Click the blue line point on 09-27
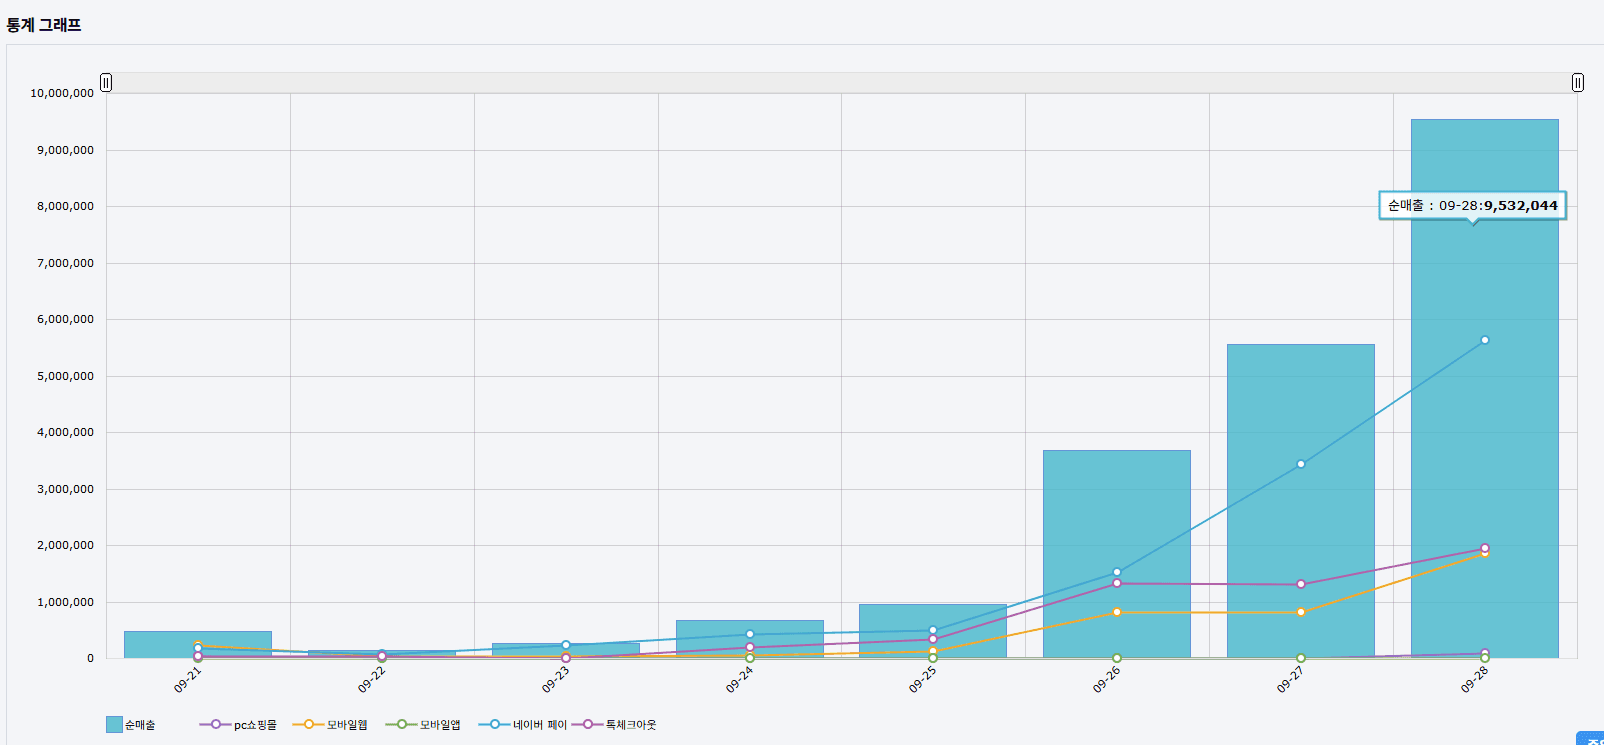The image size is (1604, 745). click(x=1300, y=464)
